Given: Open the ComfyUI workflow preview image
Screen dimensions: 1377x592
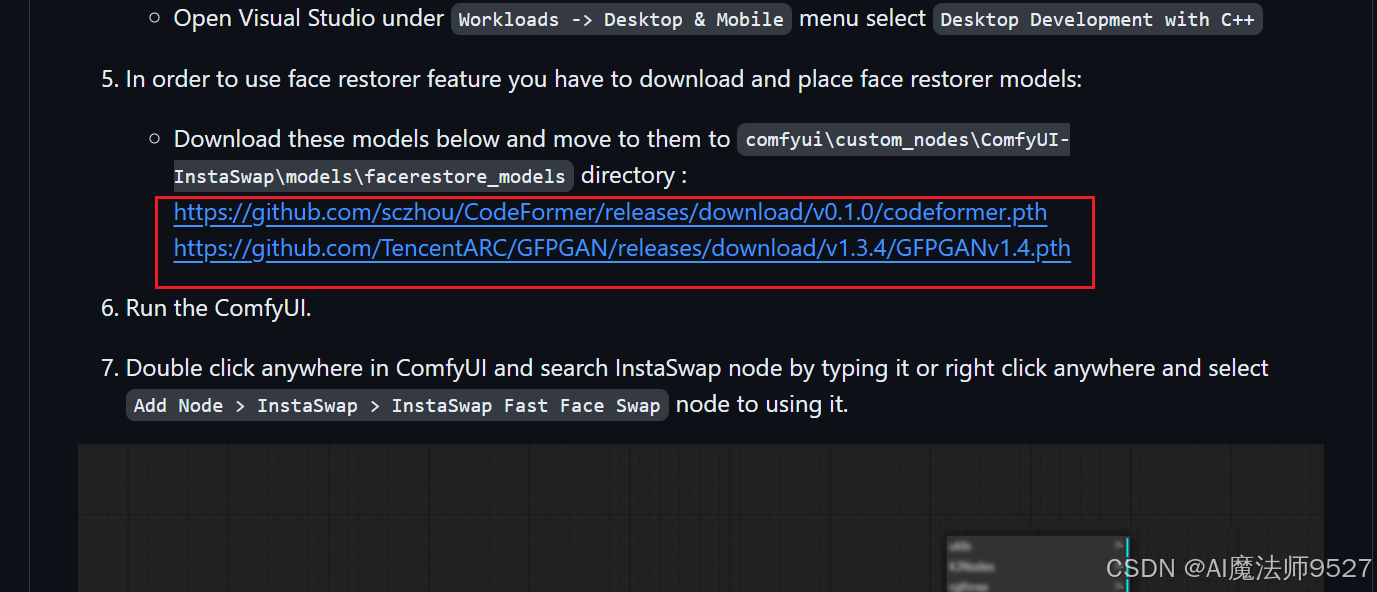Looking at the screenshot, I should point(701,518).
